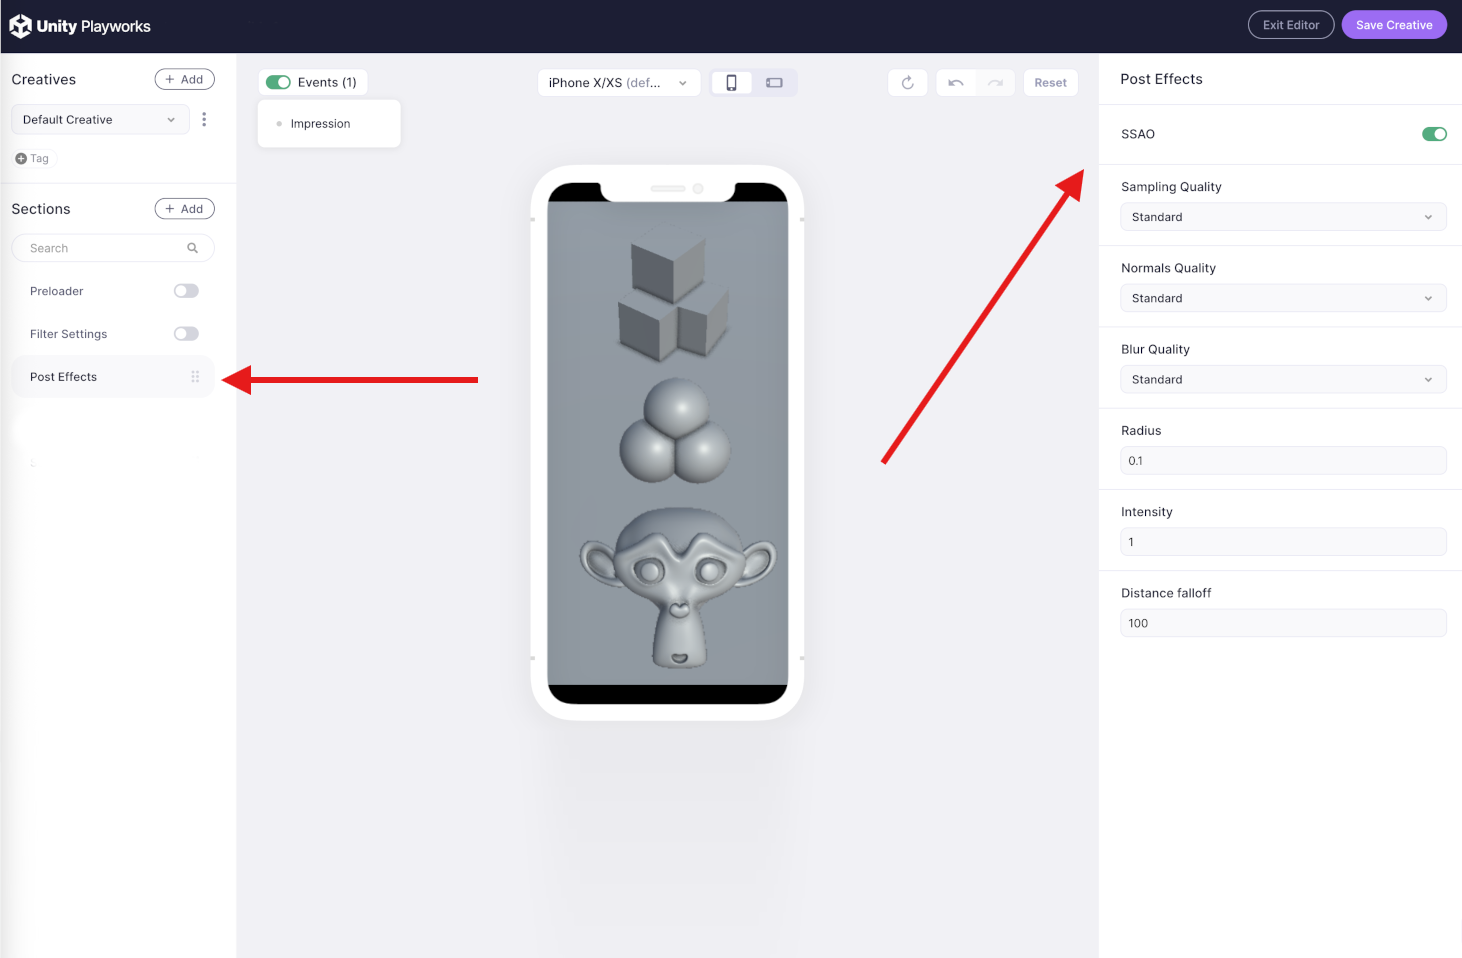Viewport: 1462px width, 958px height.
Task: Click the Radius input field
Action: click(1282, 461)
